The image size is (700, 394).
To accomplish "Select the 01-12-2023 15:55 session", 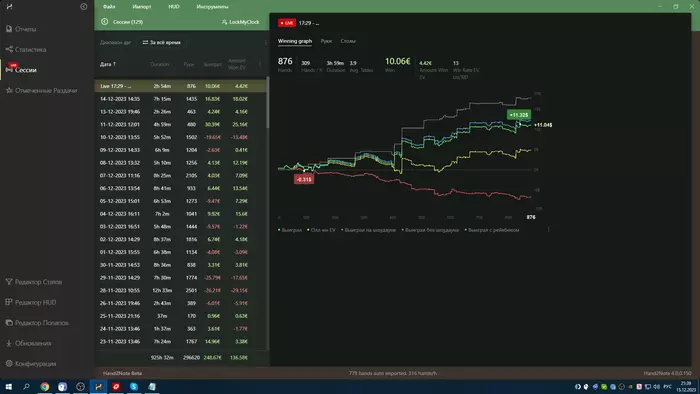I will [181, 252].
